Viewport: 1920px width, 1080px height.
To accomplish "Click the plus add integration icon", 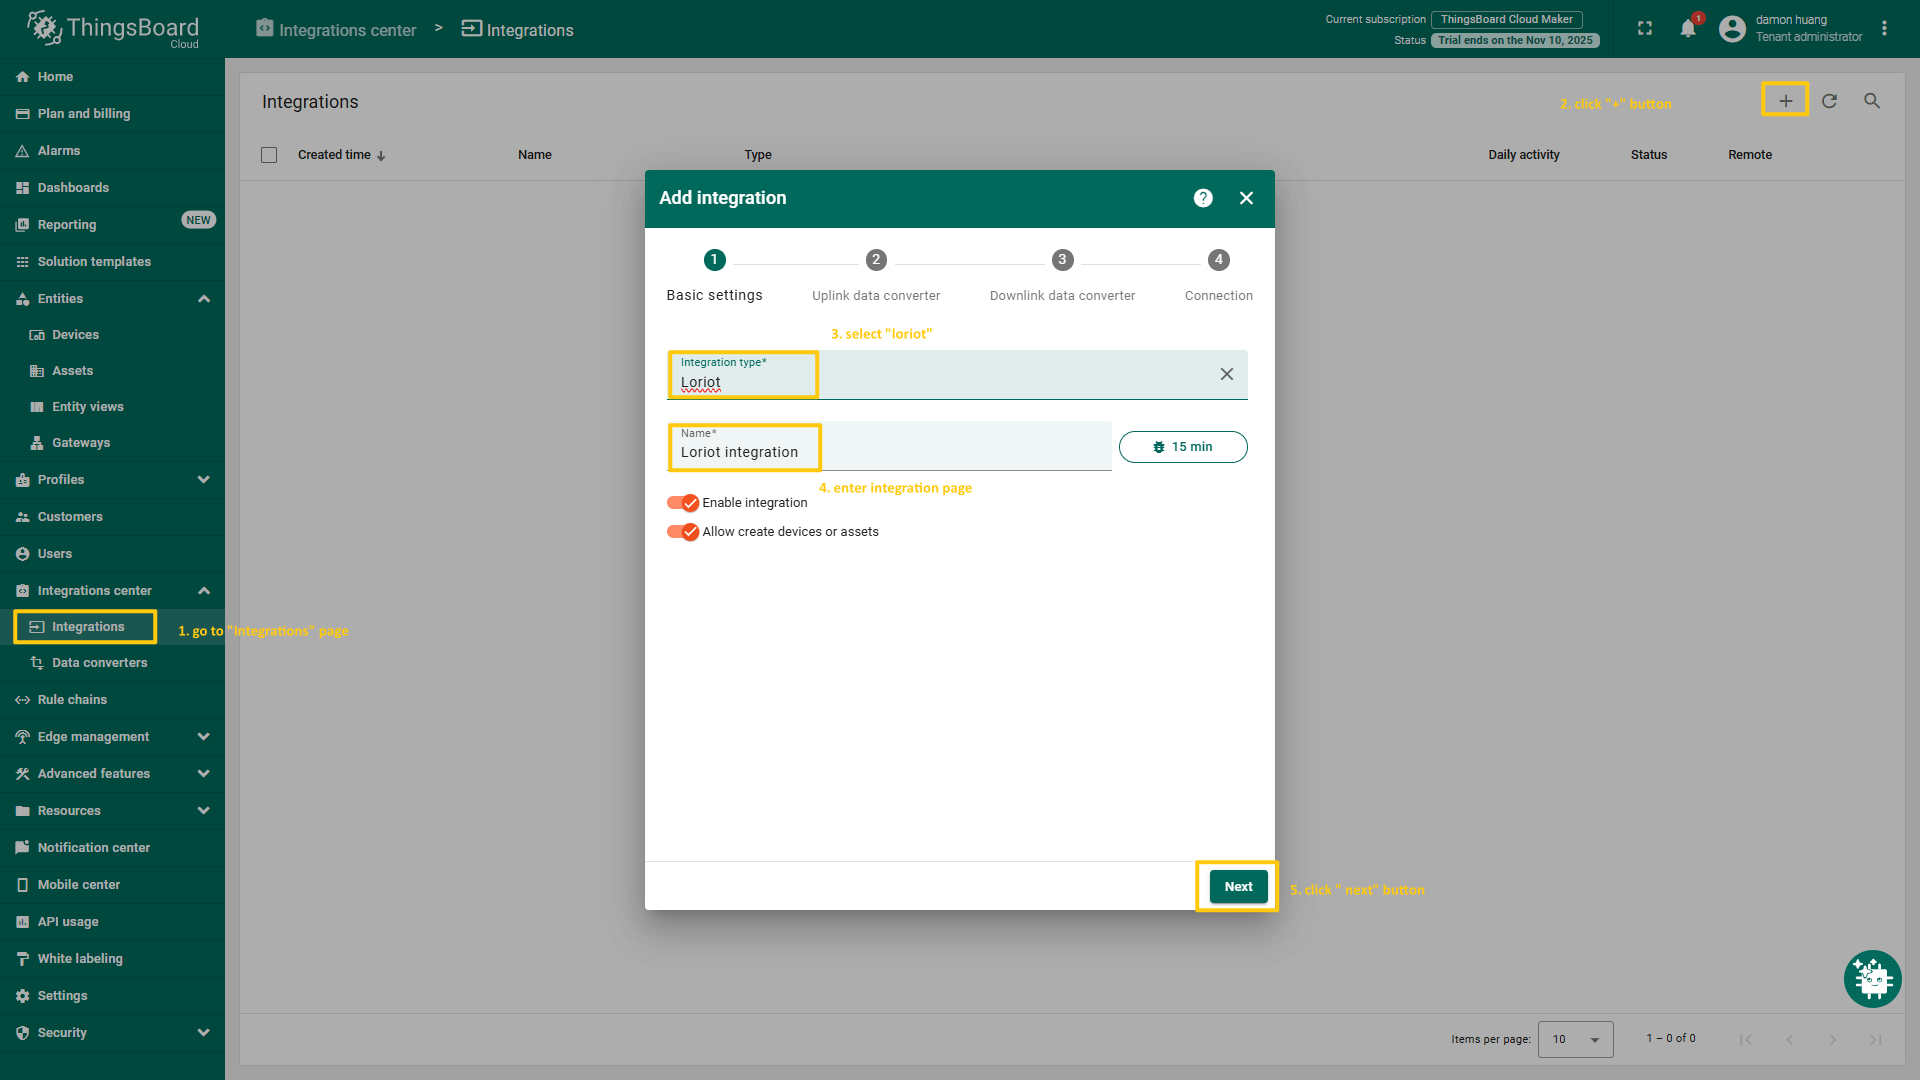I will pyautogui.click(x=1785, y=101).
